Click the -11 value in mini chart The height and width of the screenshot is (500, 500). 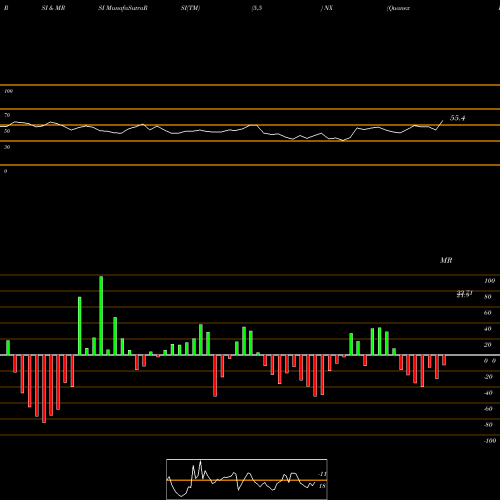(322, 474)
